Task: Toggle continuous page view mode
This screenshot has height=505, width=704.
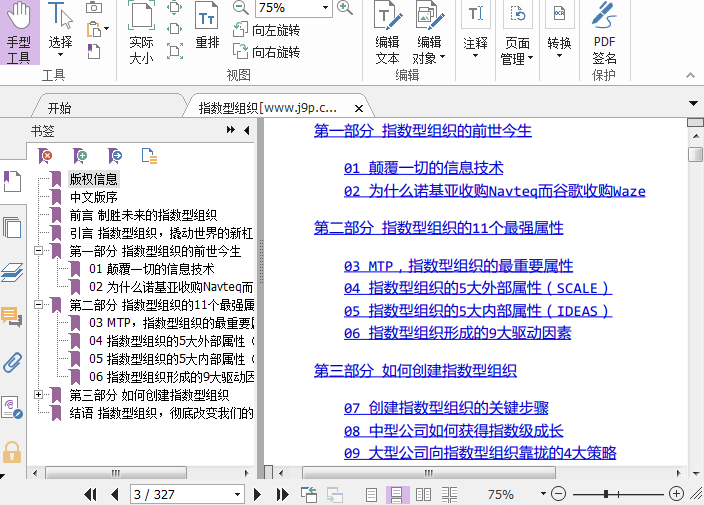Action: click(397, 495)
